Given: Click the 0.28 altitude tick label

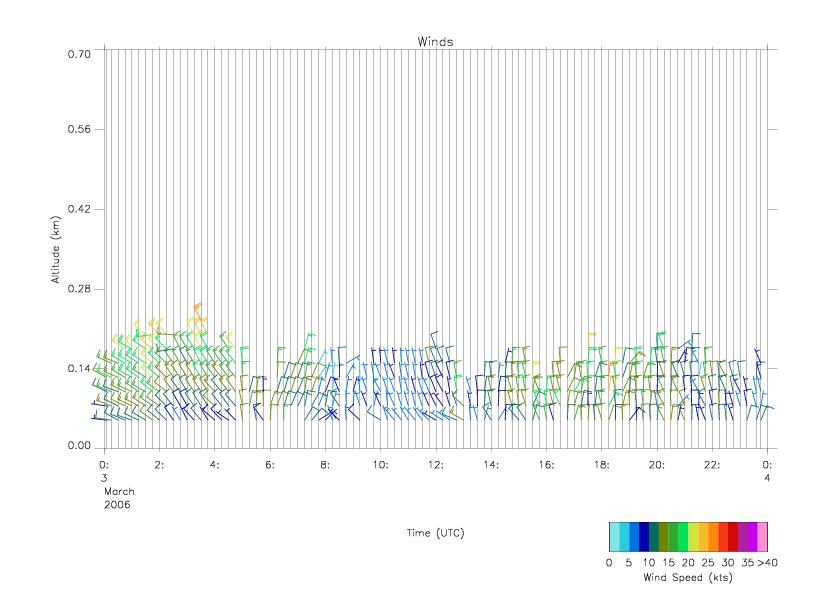Looking at the screenshot, I should [x=79, y=289].
